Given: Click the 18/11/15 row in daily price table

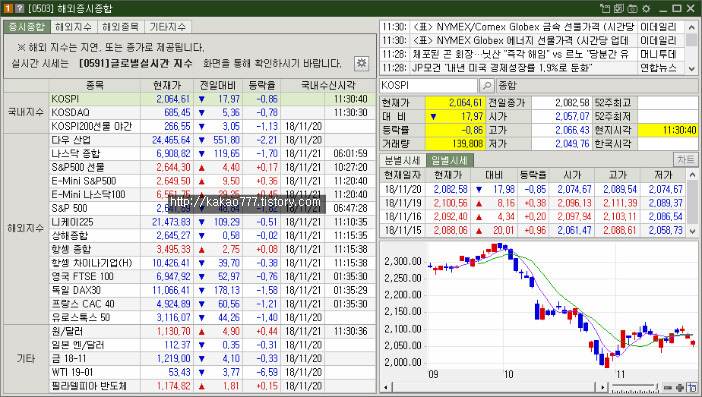Looking at the screenshot, I should click(533, 230).
